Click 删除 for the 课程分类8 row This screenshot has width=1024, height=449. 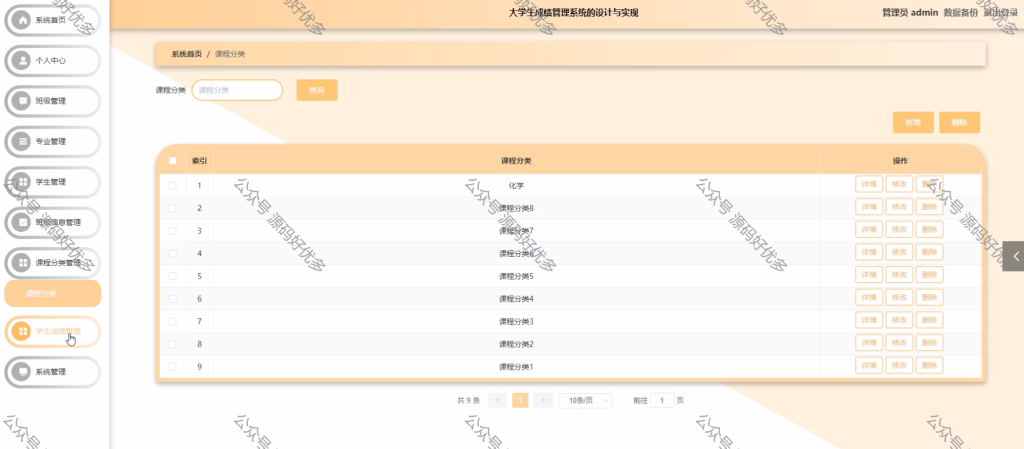tap(929, 207)
